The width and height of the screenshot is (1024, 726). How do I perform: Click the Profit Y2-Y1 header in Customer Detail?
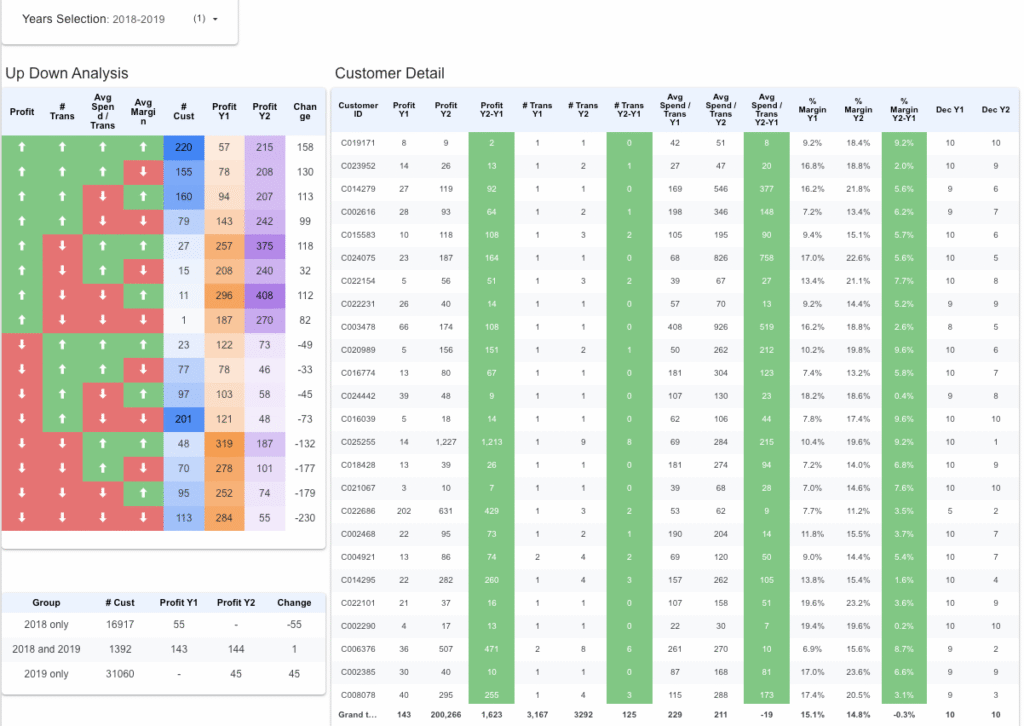[x=492, y=110]
